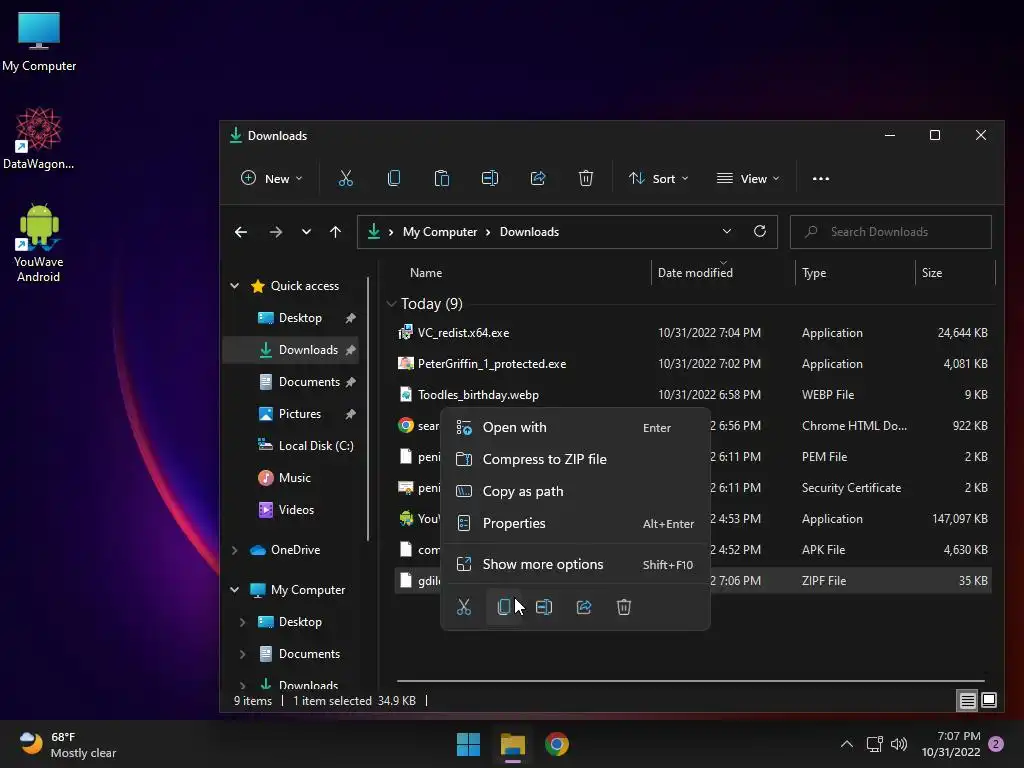Select Local Disk (C:) in sidebar

(306, 445)
